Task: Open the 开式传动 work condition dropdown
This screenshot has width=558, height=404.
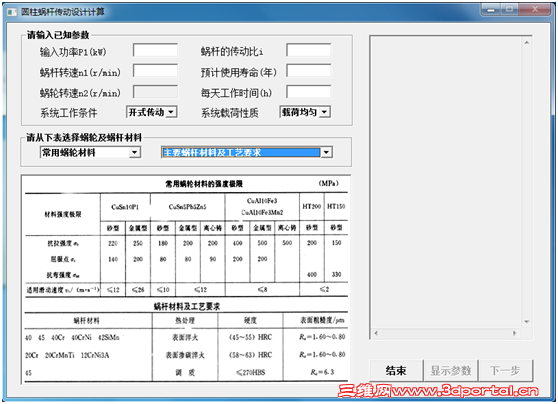Action: [171, 112]
